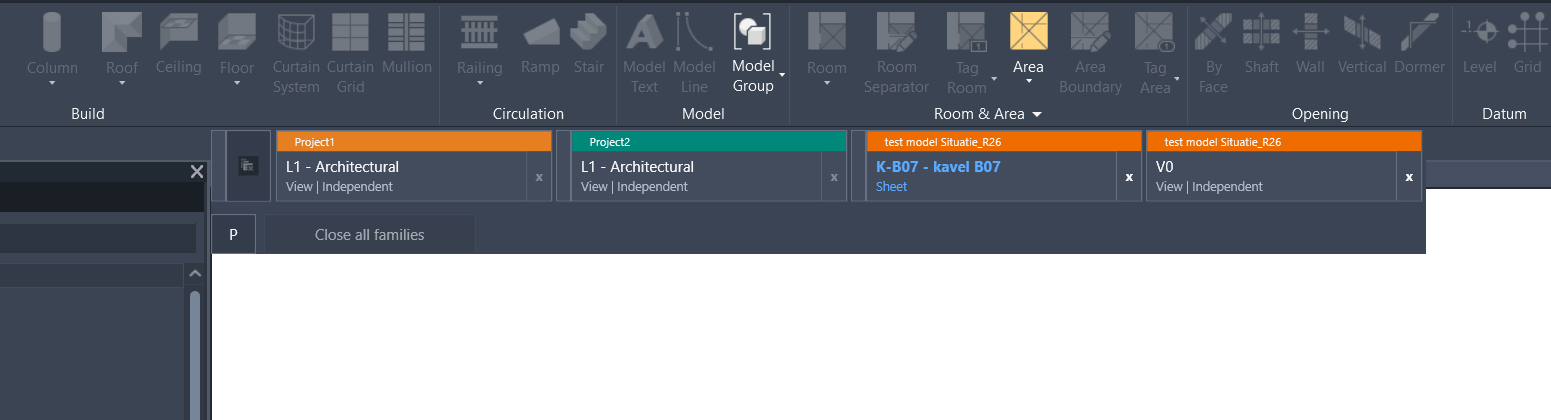1551x420 pixels.
Task: Click the Roof tool icon
Action: click(122, 33)
